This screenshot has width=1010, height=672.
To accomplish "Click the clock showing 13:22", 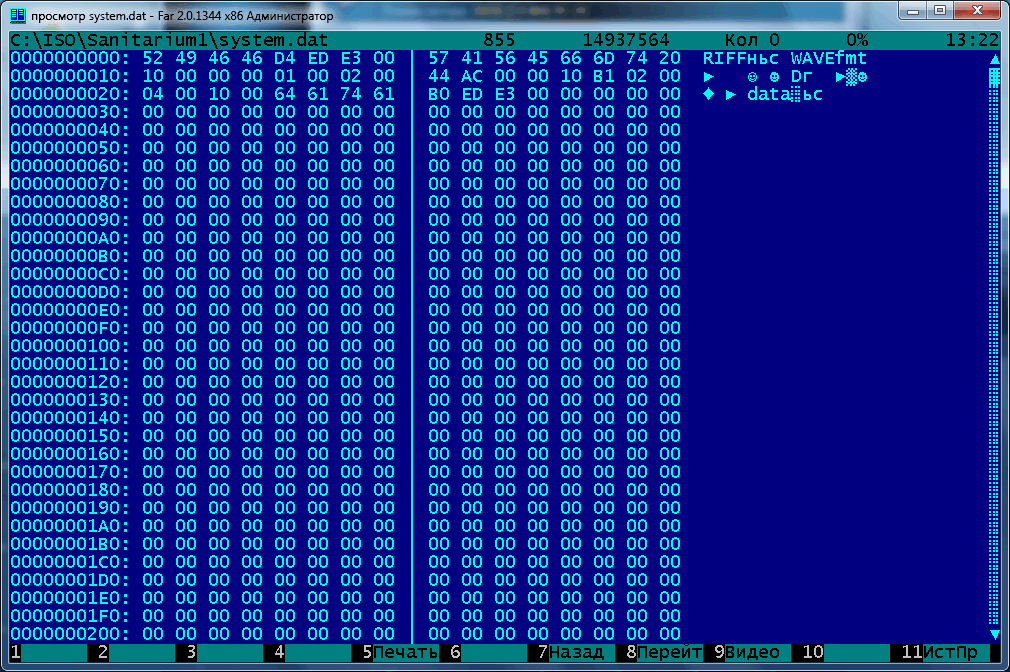I will (972, 40).
